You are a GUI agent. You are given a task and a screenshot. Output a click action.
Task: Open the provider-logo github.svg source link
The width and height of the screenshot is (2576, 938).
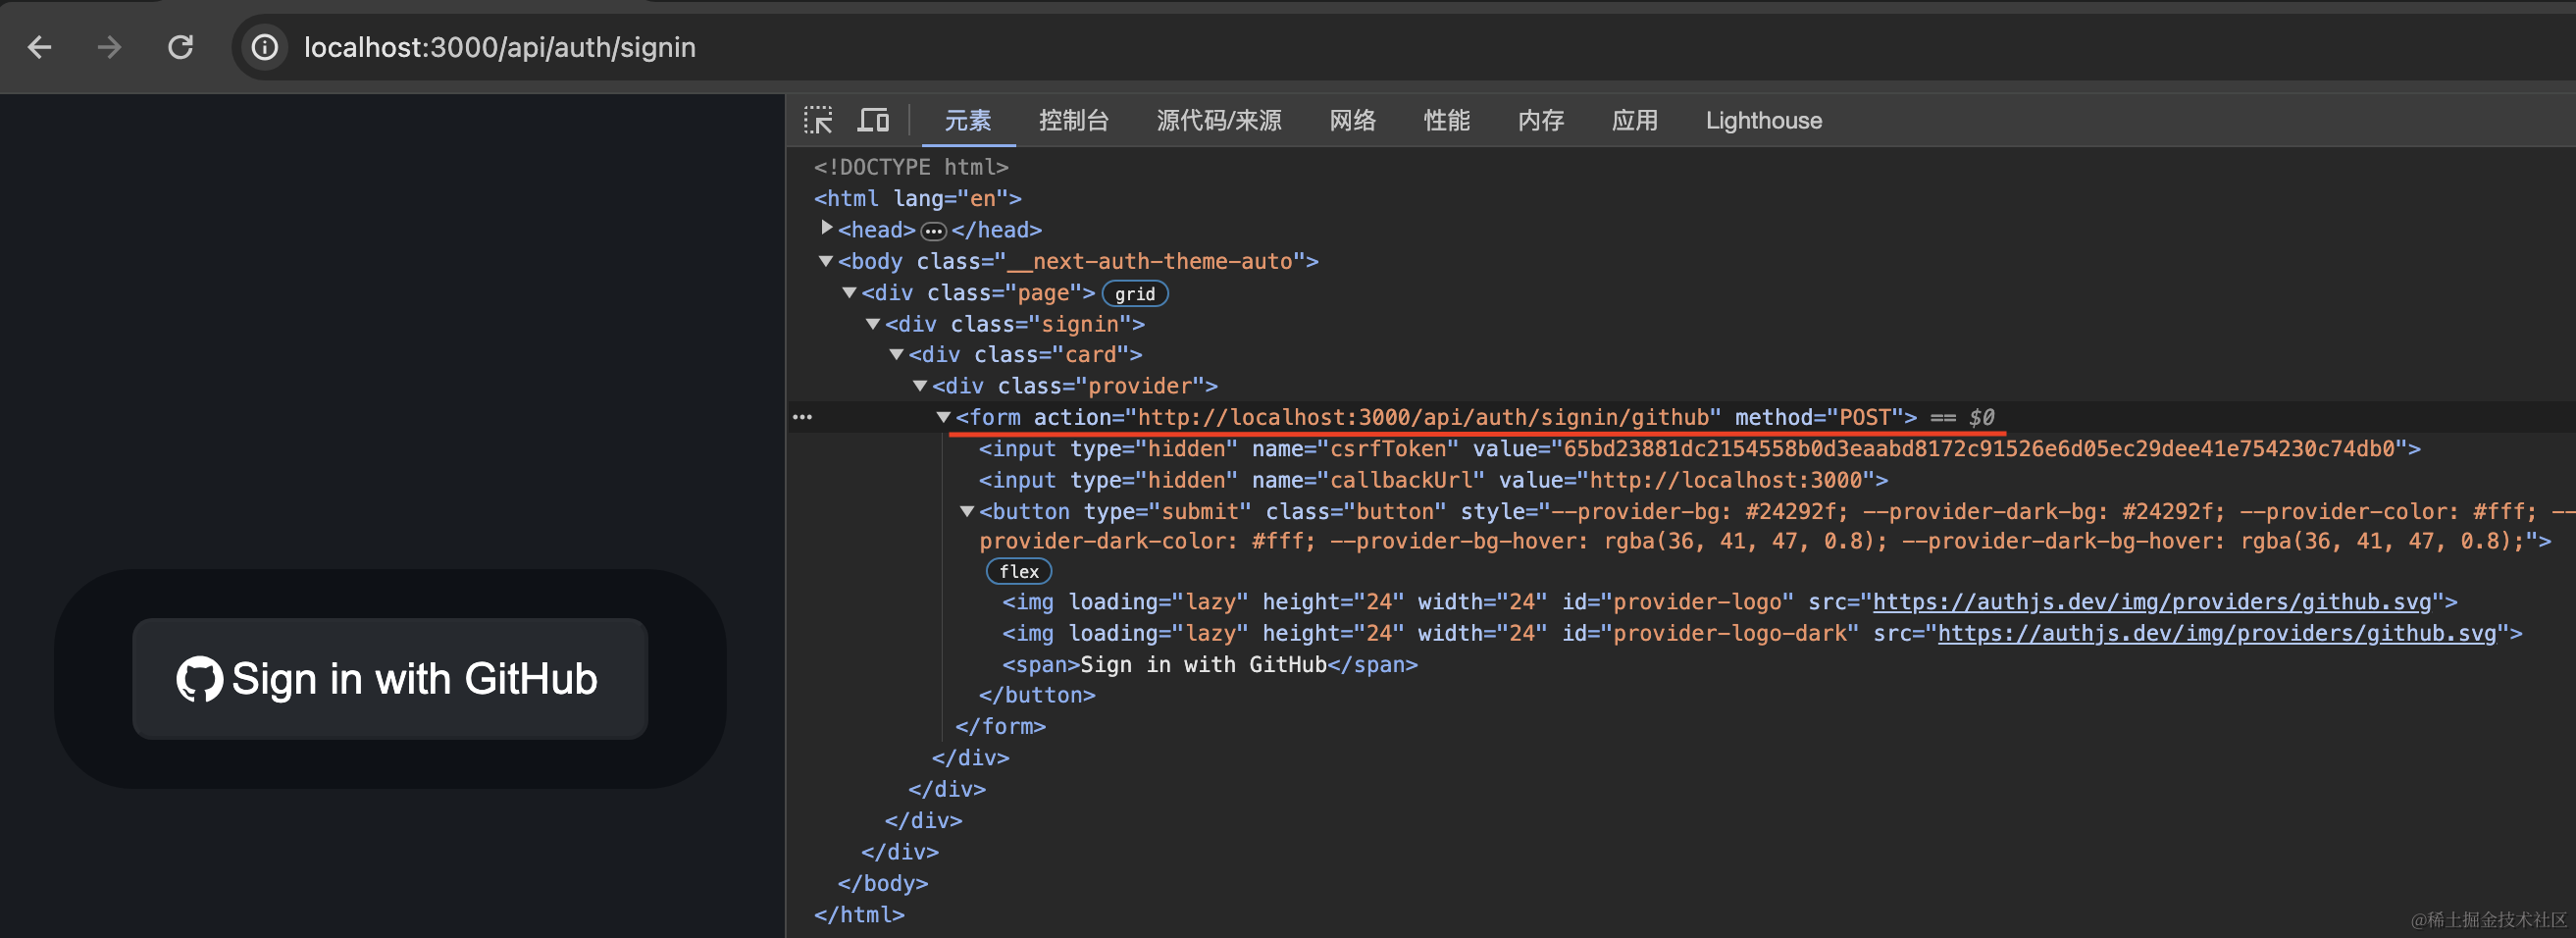click(x=2151, y=602)
